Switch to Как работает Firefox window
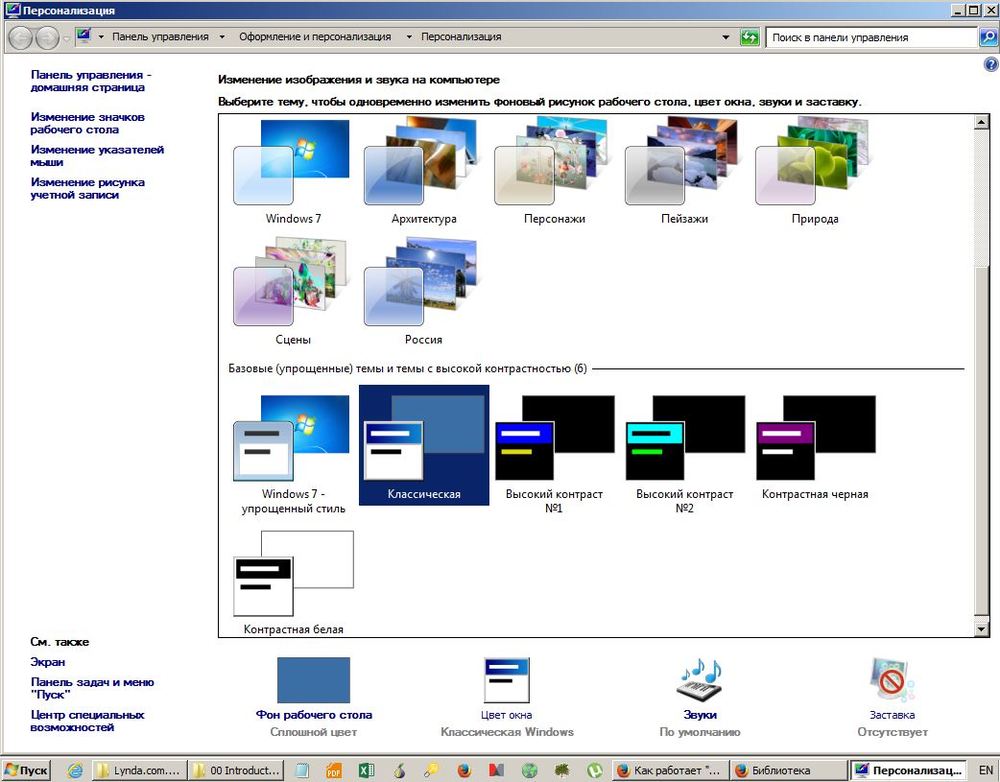Screen dimensions: 1000x782 (669, 770)
